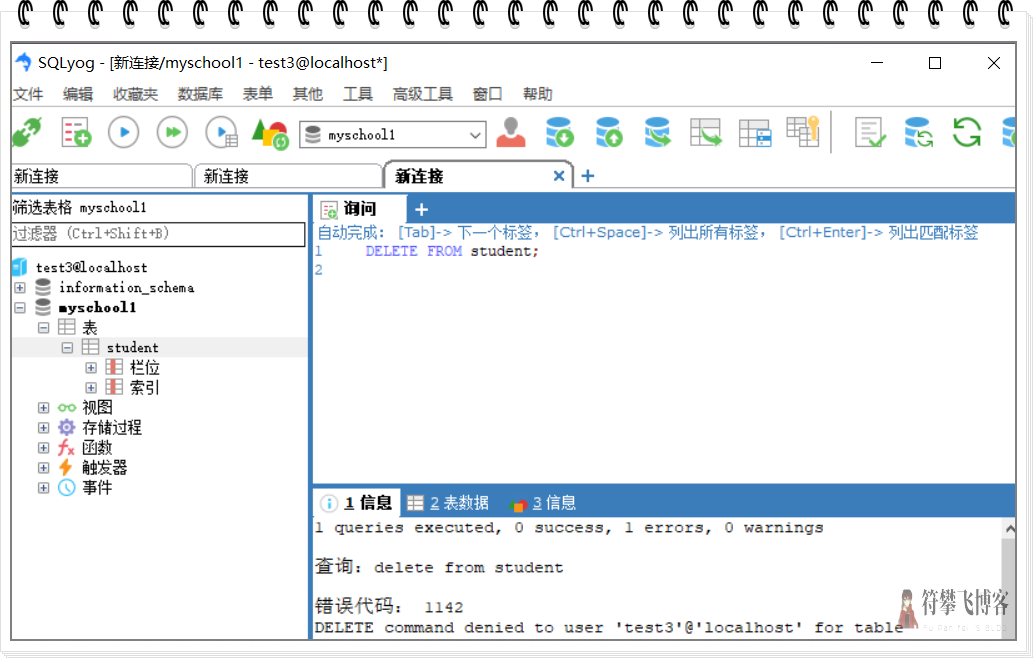Open the 文件 menu
The height and width of the screenshot is (658, 1033).
[28, 94]
